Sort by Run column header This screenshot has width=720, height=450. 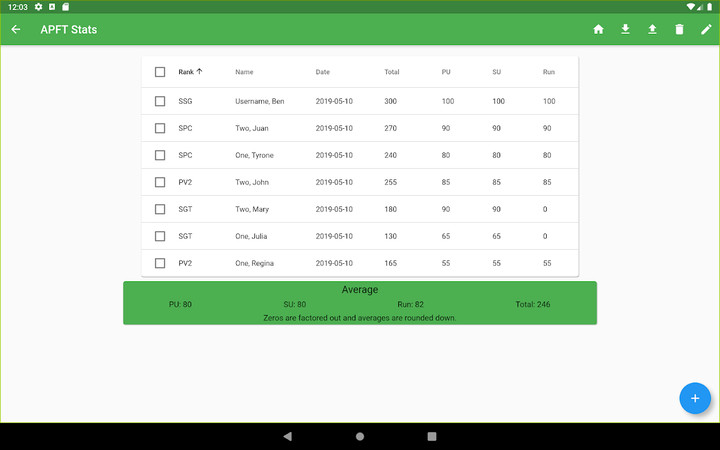coord(548,72)
